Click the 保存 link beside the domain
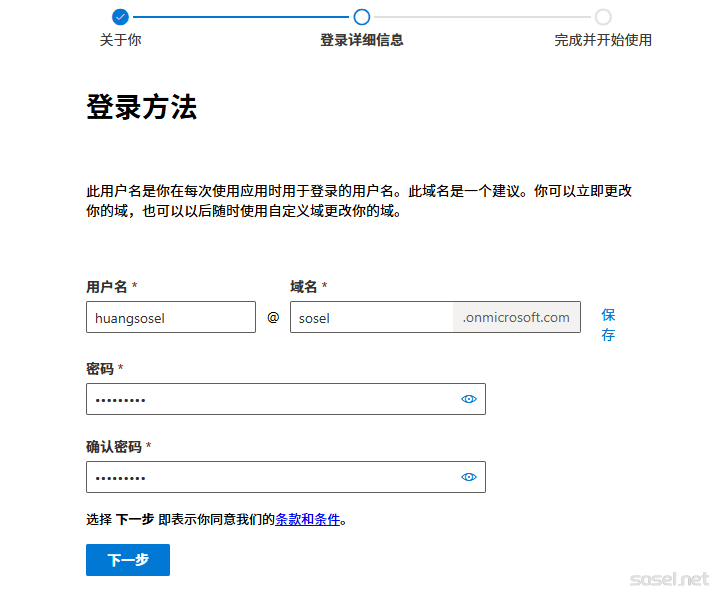 pyautogui.click(x=608, y=325)
